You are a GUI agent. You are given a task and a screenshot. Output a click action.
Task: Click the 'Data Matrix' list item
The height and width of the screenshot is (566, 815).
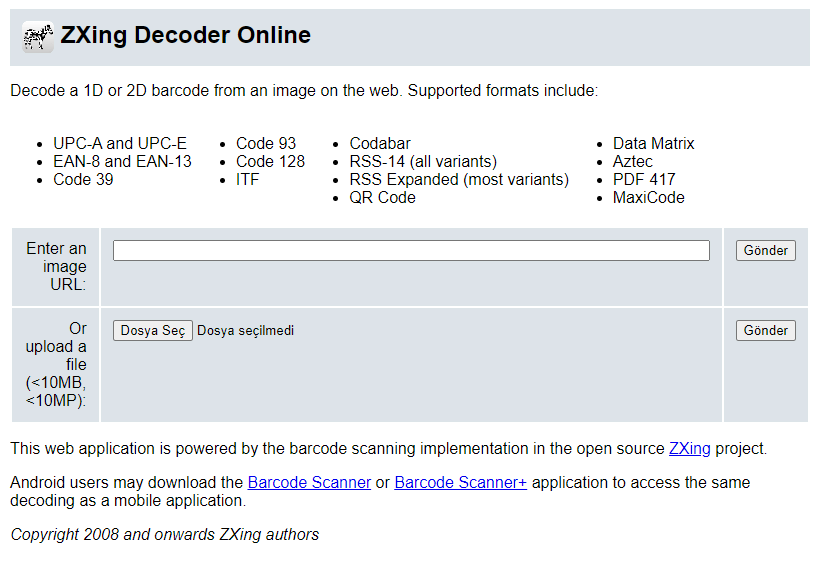pyautogui.click(x=653, y=143)
